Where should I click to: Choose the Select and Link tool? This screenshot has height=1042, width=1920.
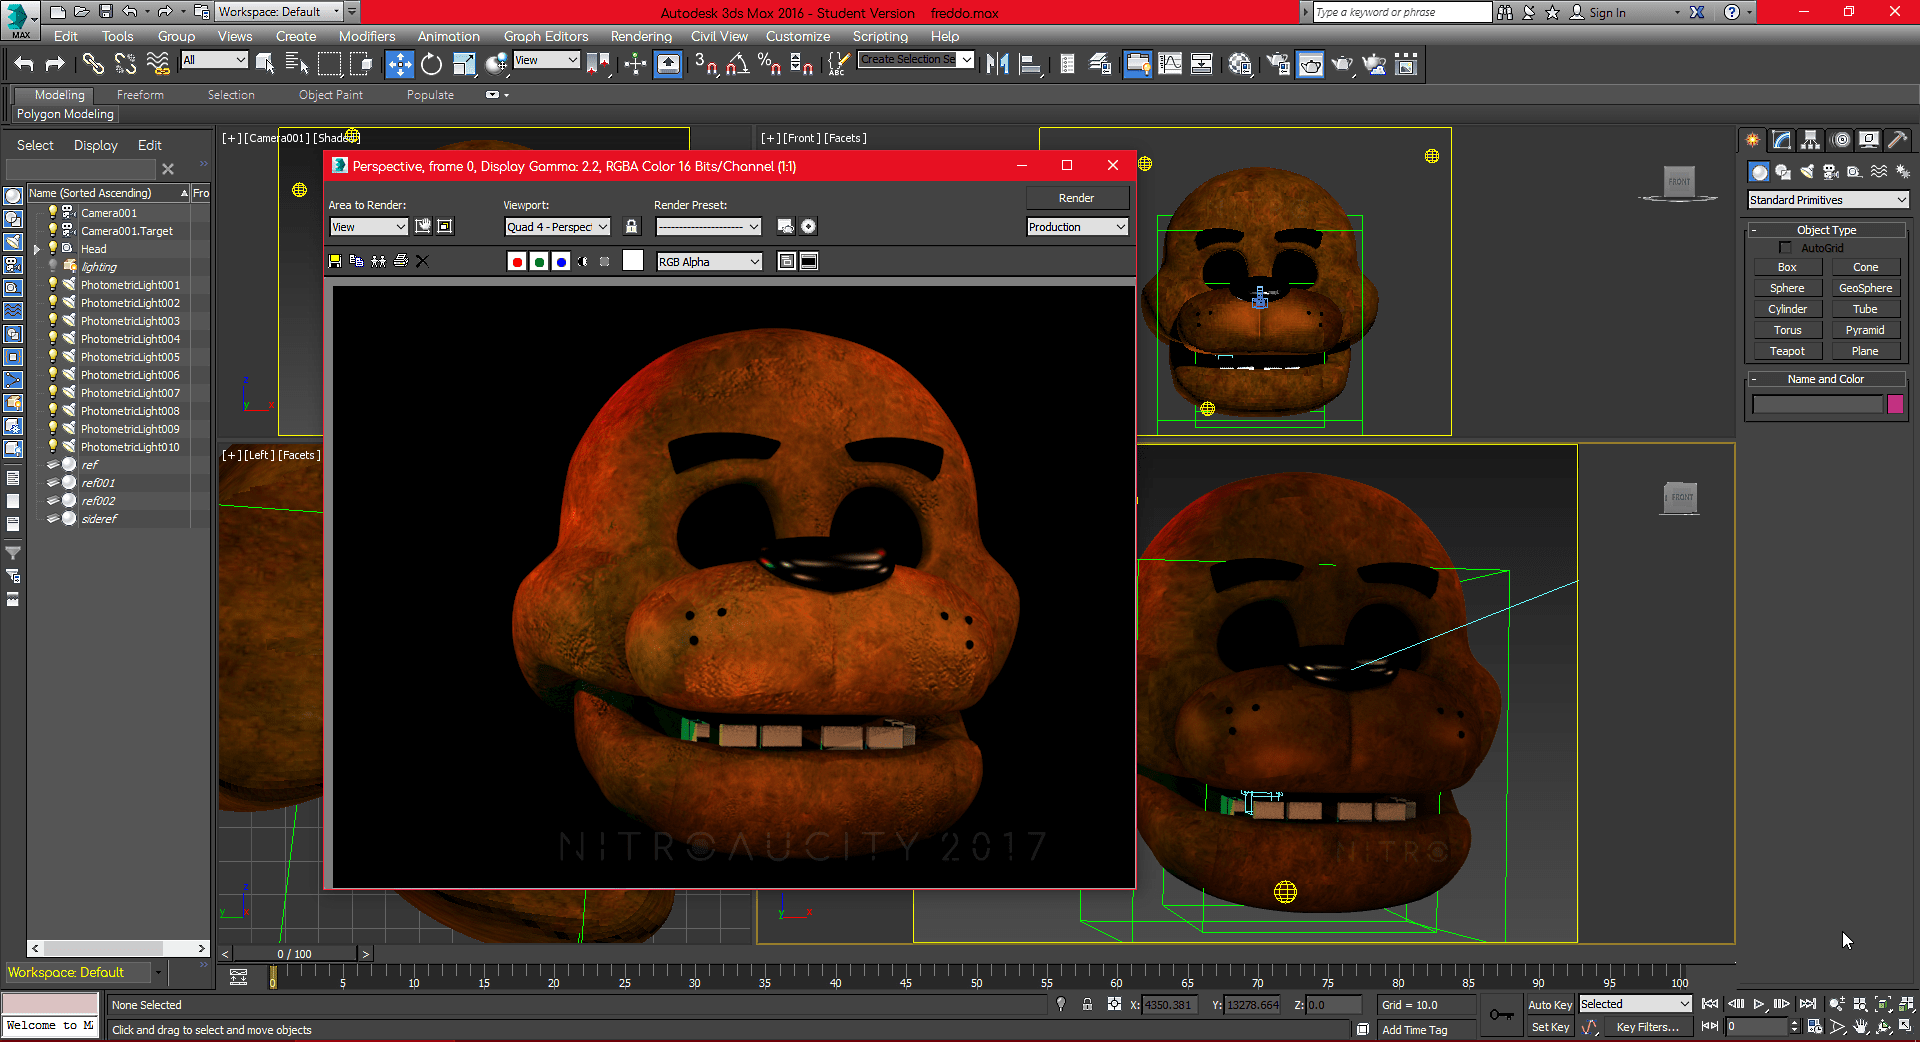coord(93,64)
